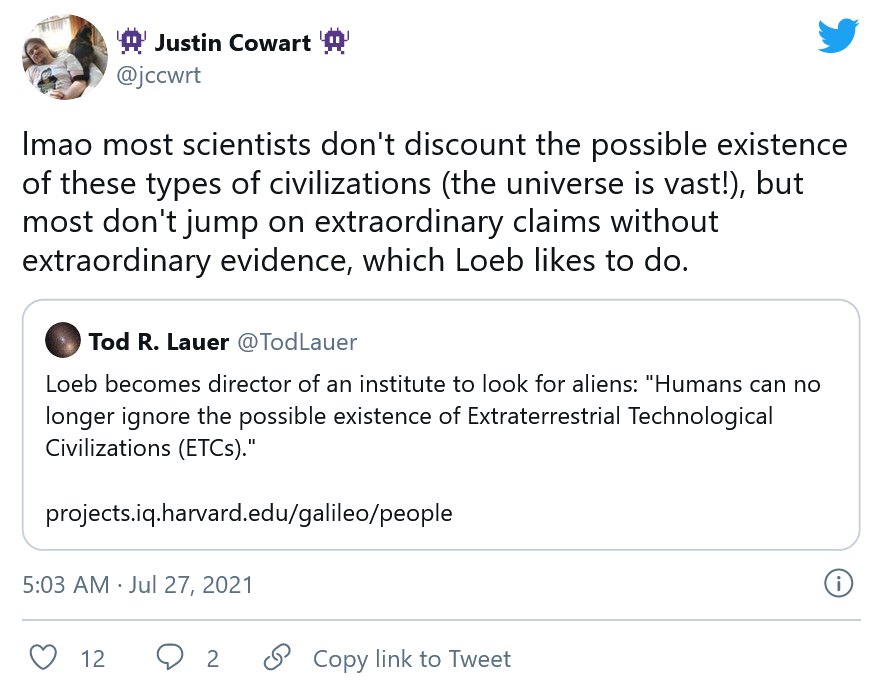Click the Twitter bird logo
Screen dimensions: 881x686
(x=838, y=36)
